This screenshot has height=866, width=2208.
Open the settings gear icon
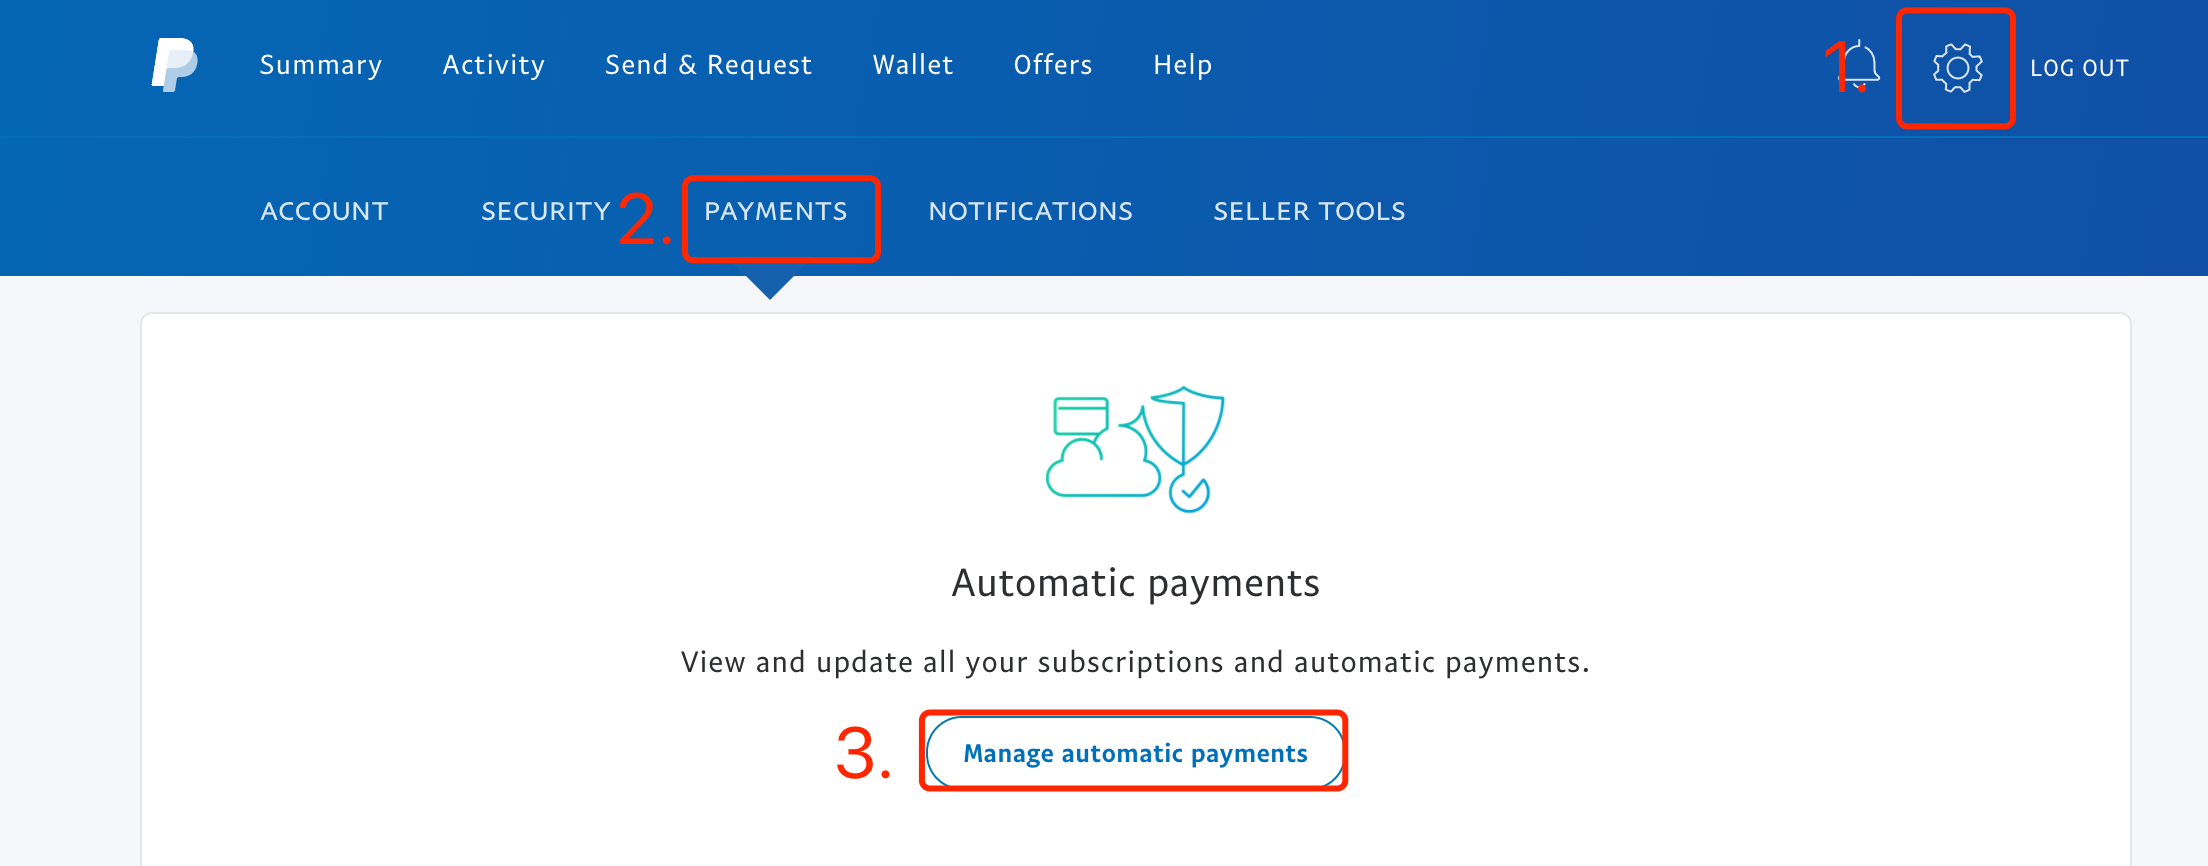pyautogui.click(x=1957, y=68)
